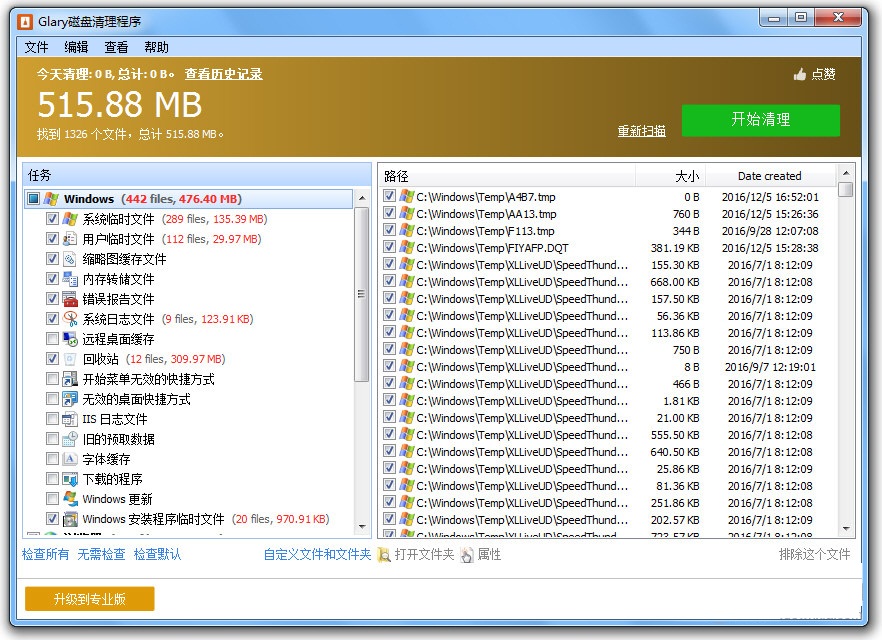Enable the 字体缓存 checkbox
The width and height of the screenshot is (882, 640).
coord(52,459)
